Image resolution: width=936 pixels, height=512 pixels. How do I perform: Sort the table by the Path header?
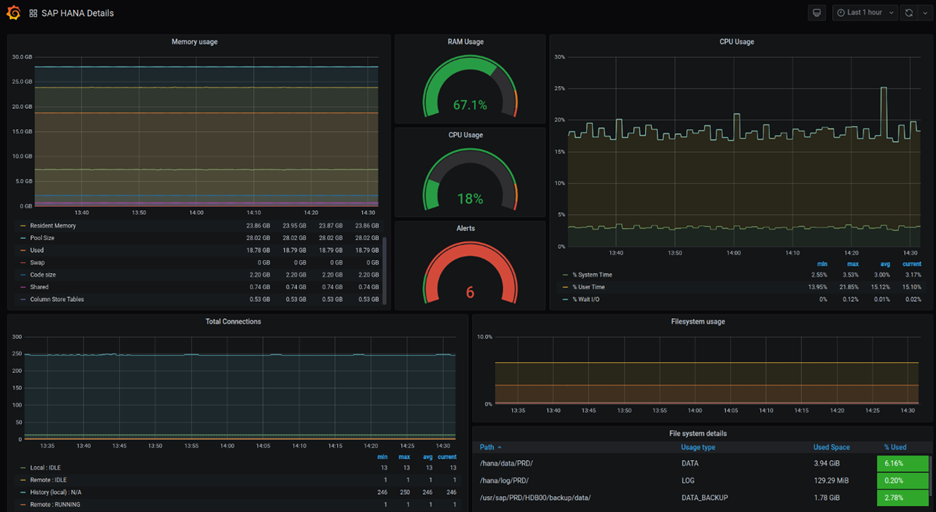[x=487, y=448]
